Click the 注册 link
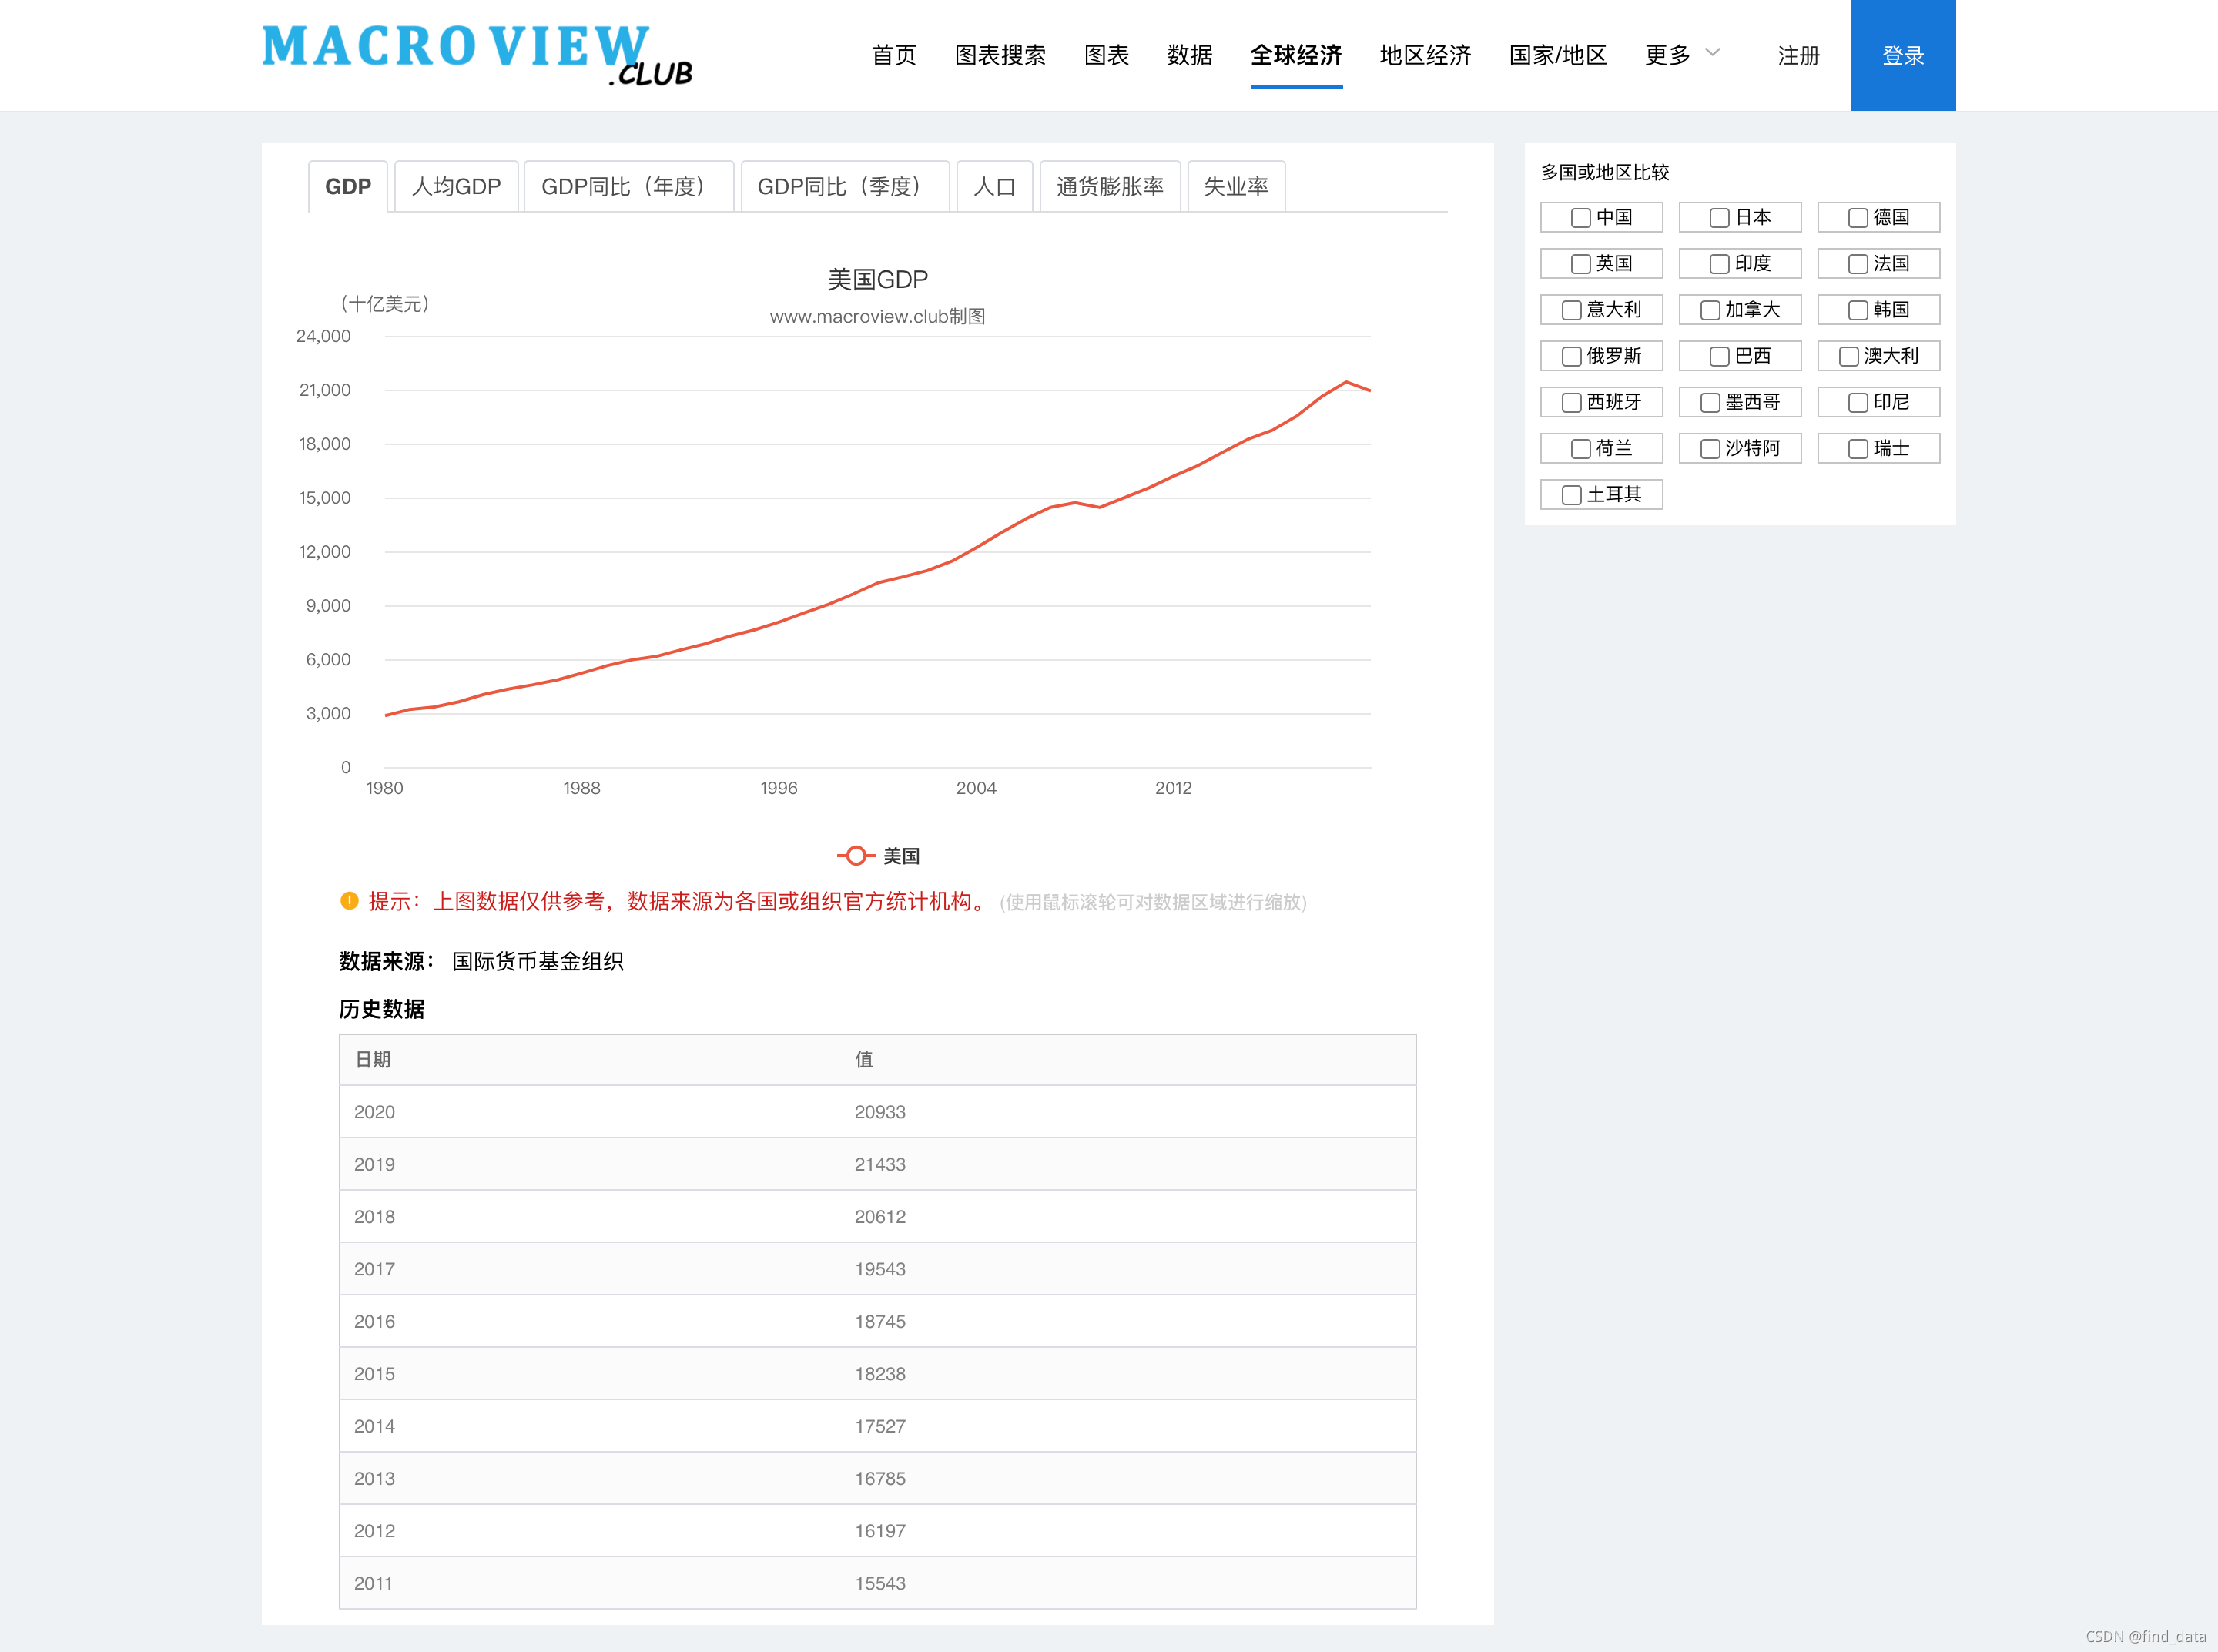 point(1798,56)
